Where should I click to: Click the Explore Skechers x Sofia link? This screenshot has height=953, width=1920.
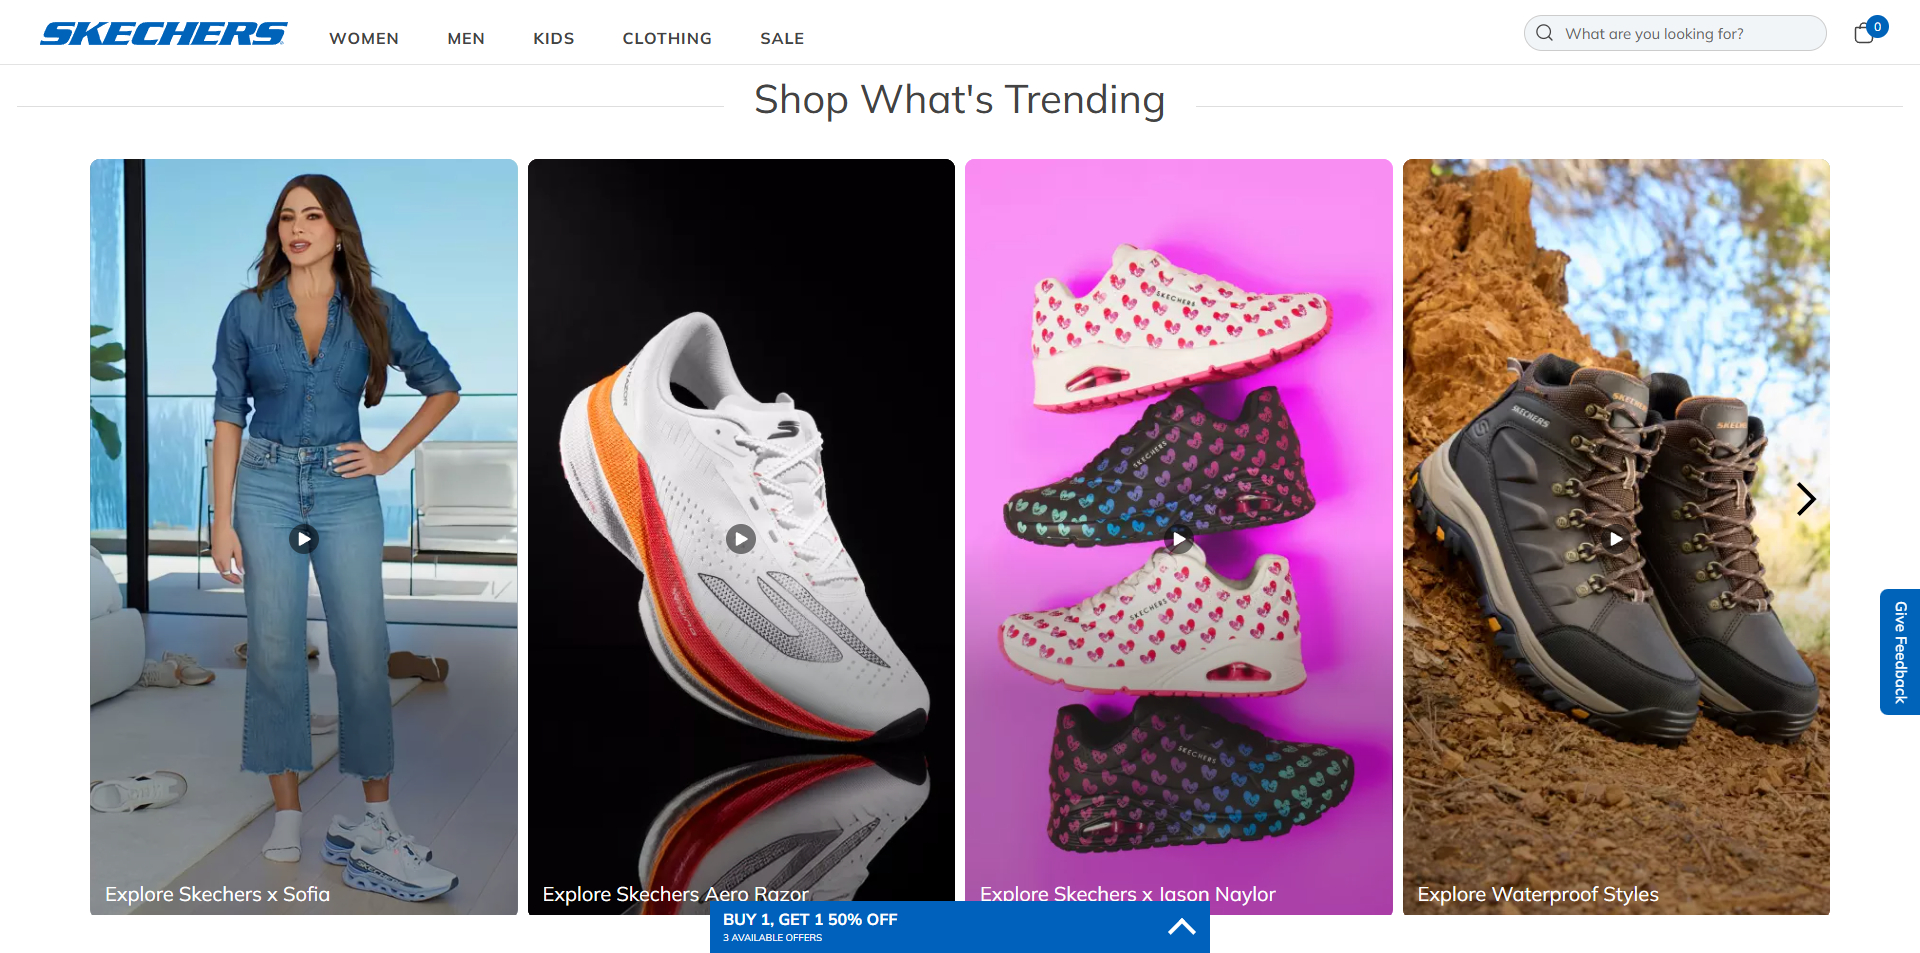point(217,894)
